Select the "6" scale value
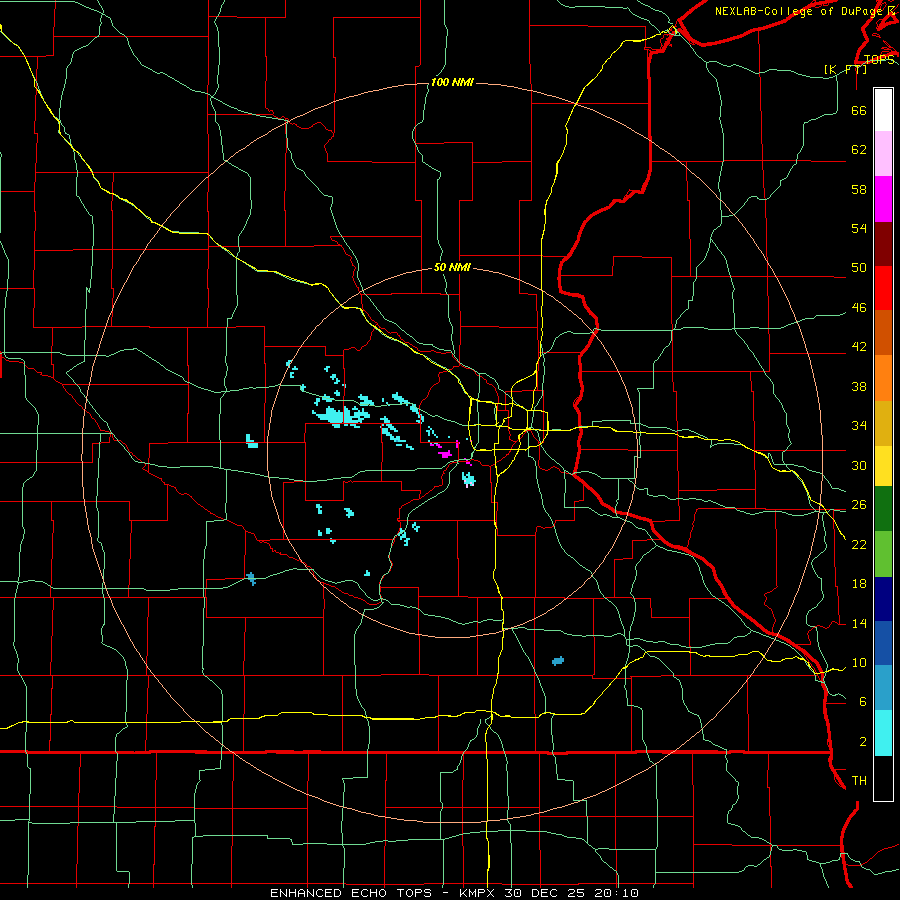 pyautogui.click(x=863, y=702)
